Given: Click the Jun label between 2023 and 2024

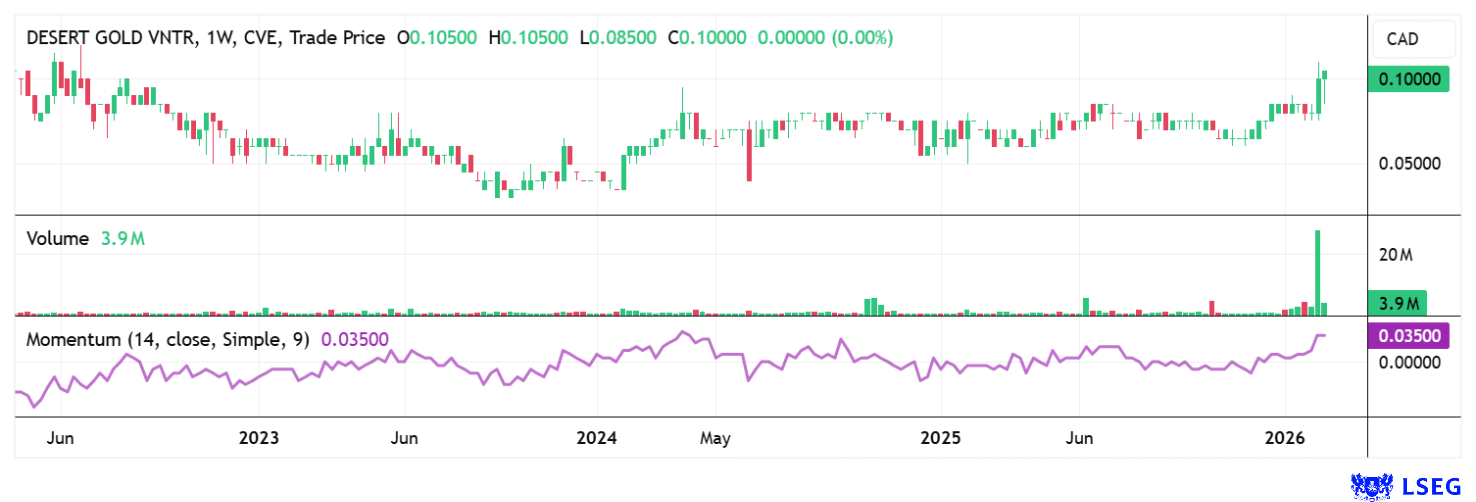Looking at the screenshot, I should [x=404, y=438].
